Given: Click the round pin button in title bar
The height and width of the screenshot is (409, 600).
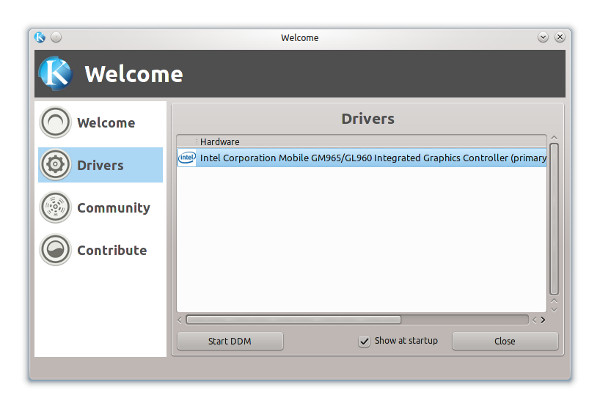Looking at the screenshot, I should (x=56, y=38).
